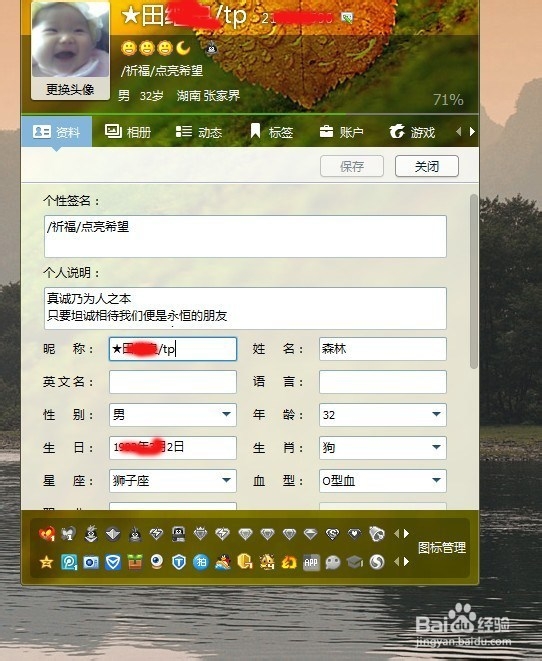
Task: Focus the empty 语言 field
Action: pyautogui.click(x=383, y=382)
